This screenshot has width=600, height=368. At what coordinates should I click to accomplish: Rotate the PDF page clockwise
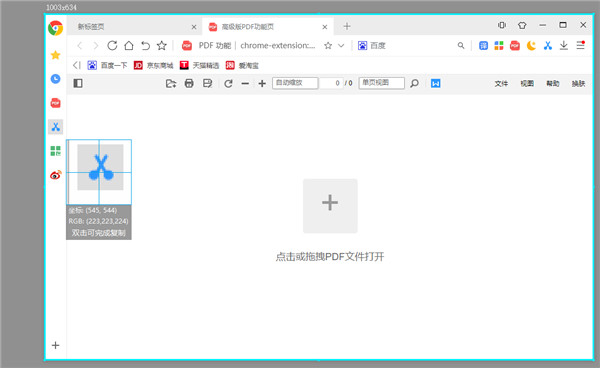[228, 83]
